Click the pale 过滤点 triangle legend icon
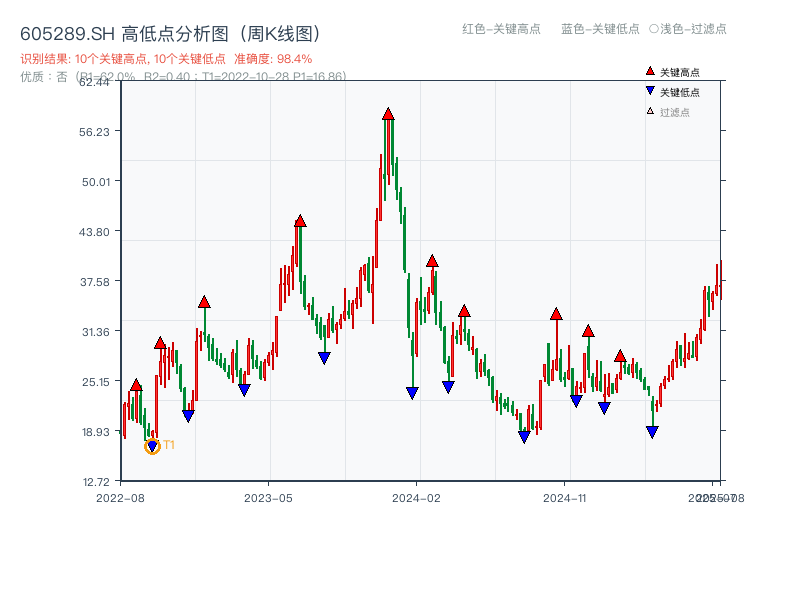 point(650,109)
